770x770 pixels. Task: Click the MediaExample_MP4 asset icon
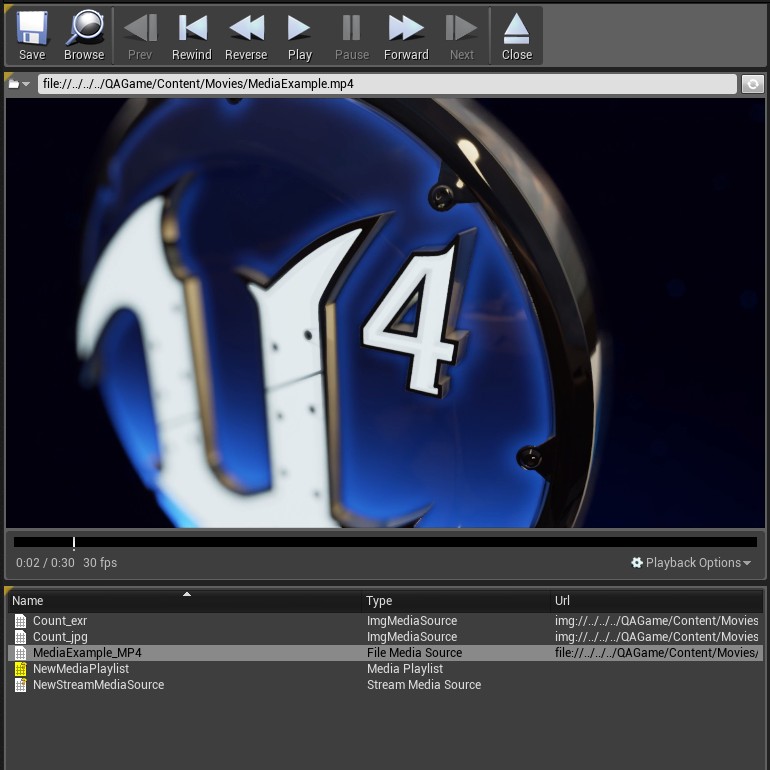pyautogui.click(x=20, y=653)
